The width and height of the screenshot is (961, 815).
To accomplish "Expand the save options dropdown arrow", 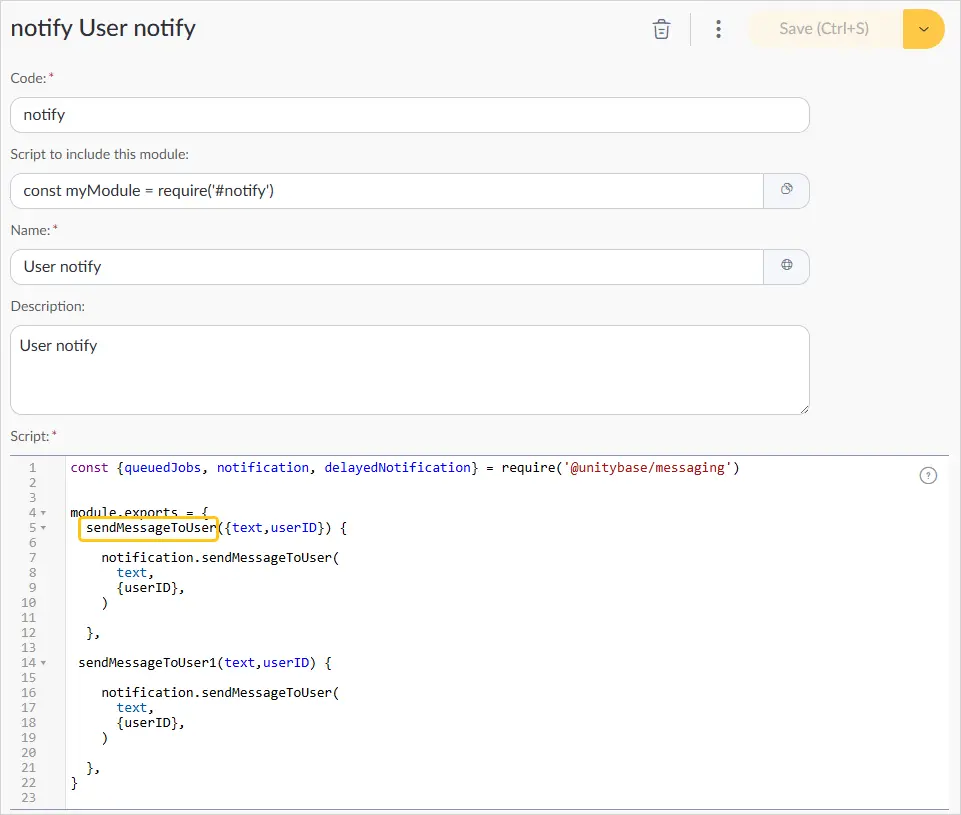I will [x=924, y=29].
